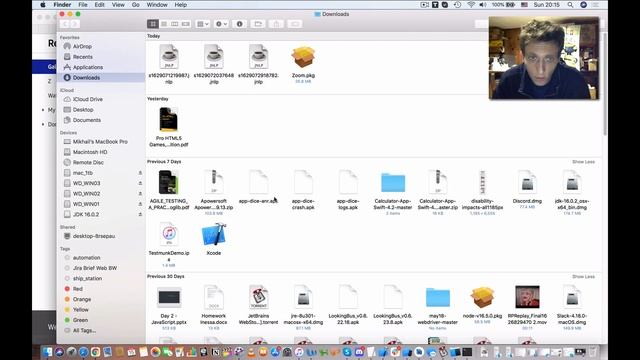The width and height of the screenshot is (640, 360).
Task: Click the New Folder toolbar button
Action: (x=258, y=24)
